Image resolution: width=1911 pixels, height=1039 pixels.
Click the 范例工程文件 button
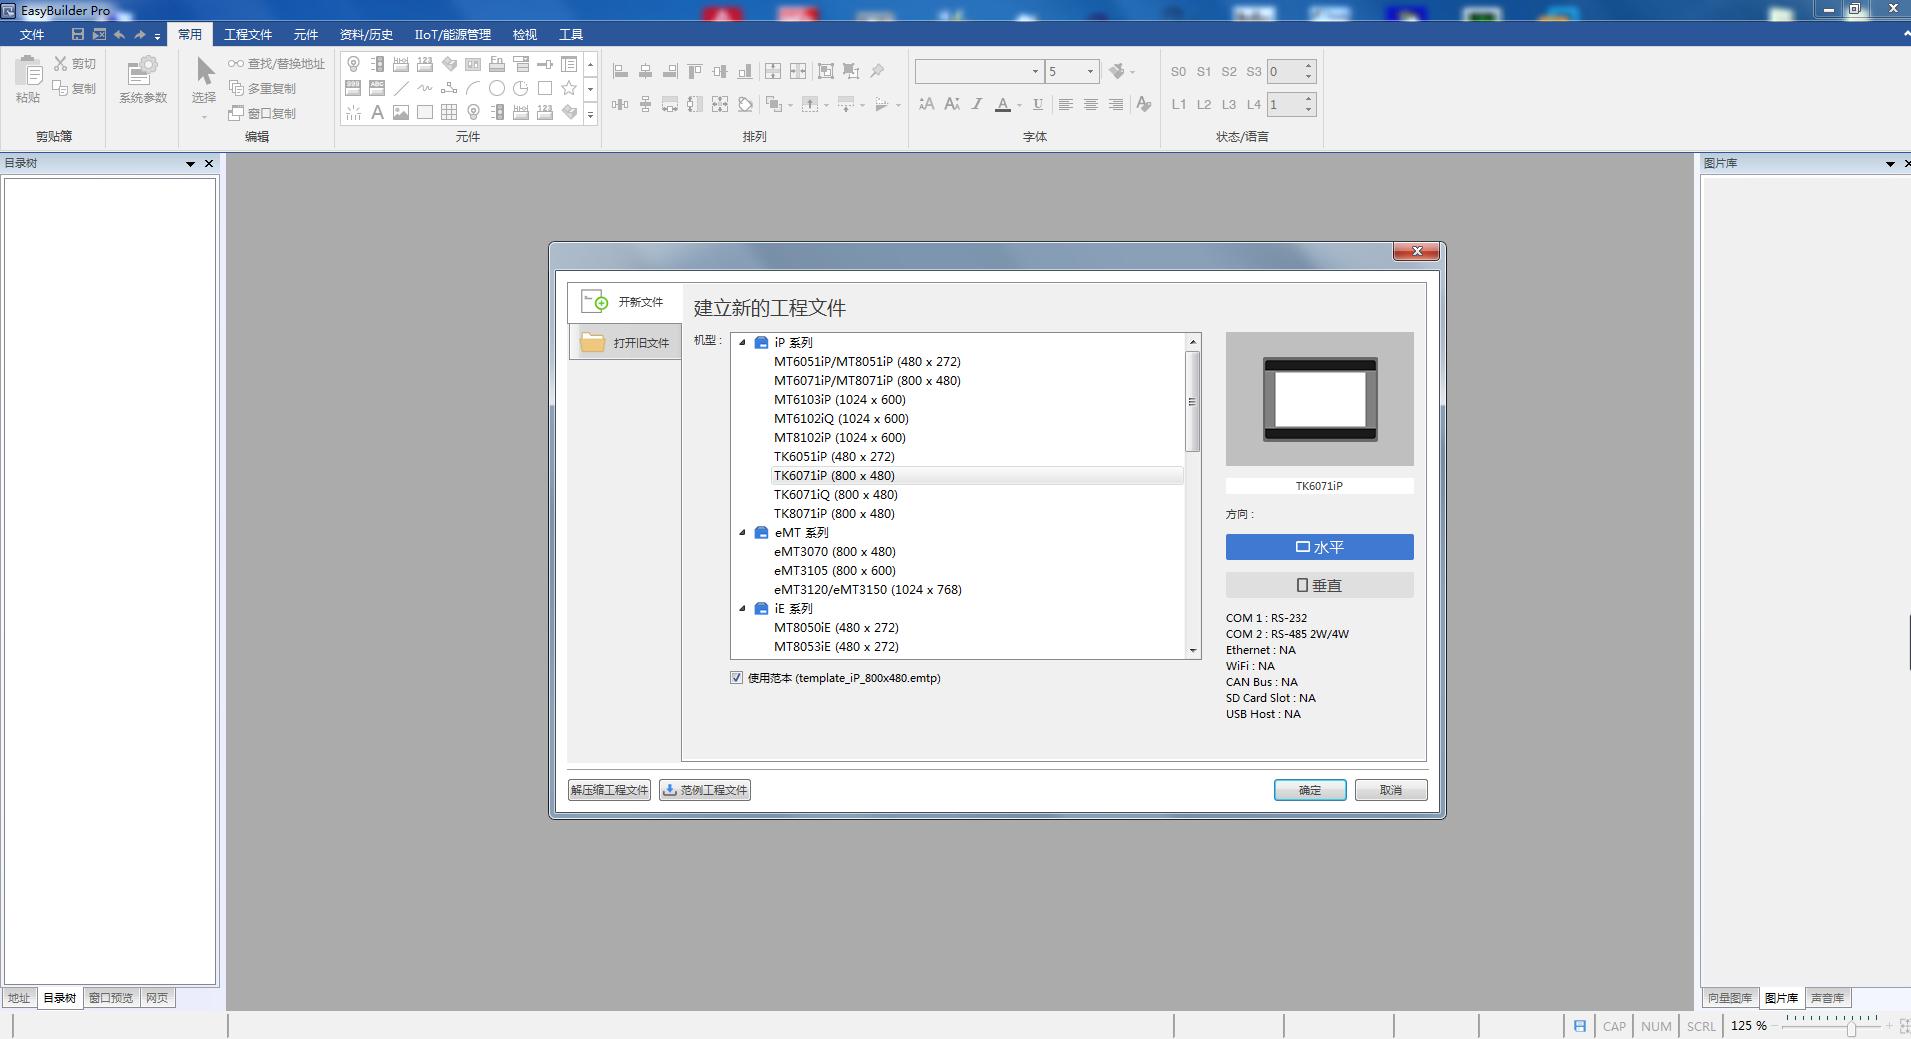point(705,790)
